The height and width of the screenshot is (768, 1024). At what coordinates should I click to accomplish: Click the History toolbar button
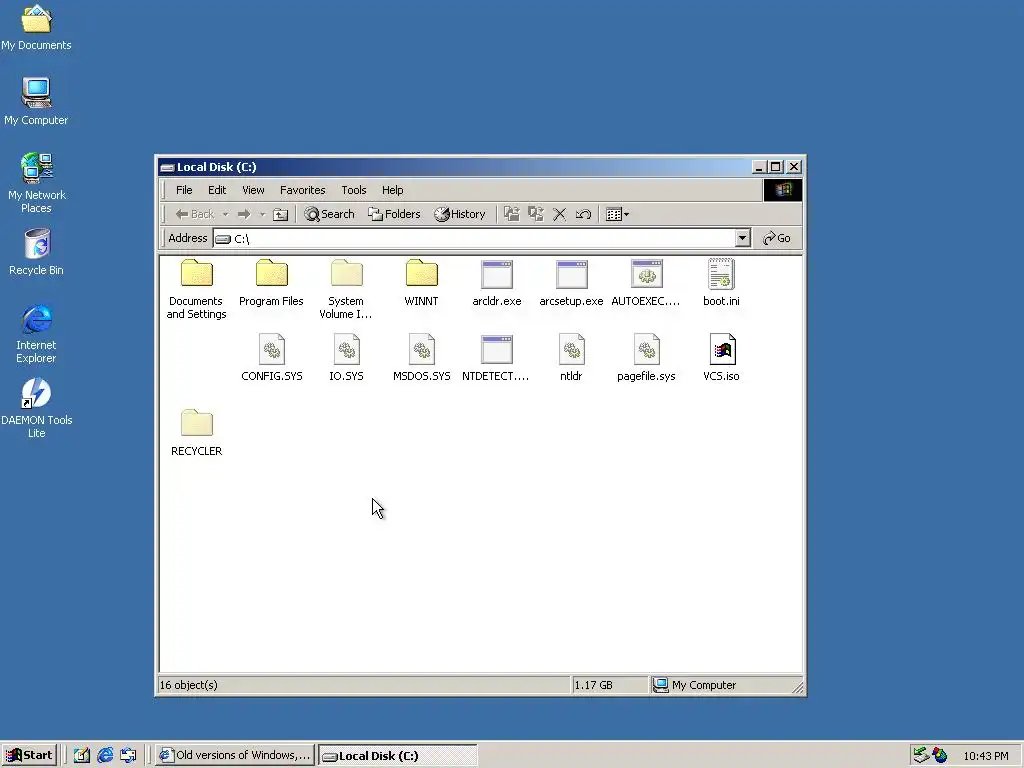click(460, 214)
